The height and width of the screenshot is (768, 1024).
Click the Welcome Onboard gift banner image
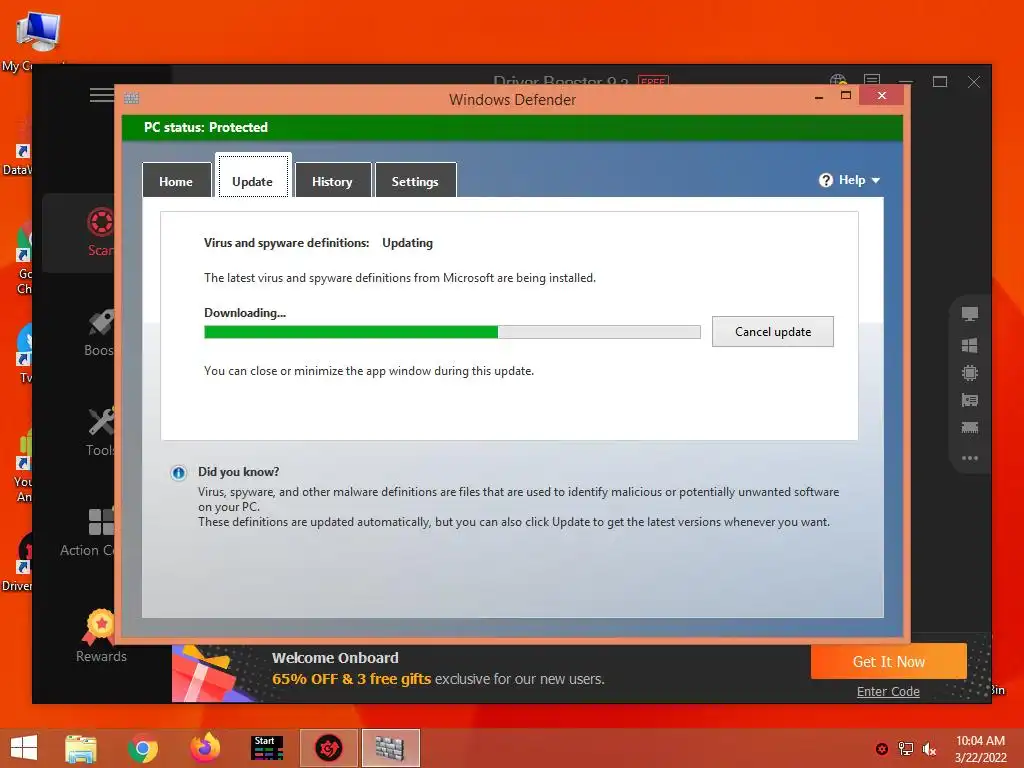tap(214, 674)
